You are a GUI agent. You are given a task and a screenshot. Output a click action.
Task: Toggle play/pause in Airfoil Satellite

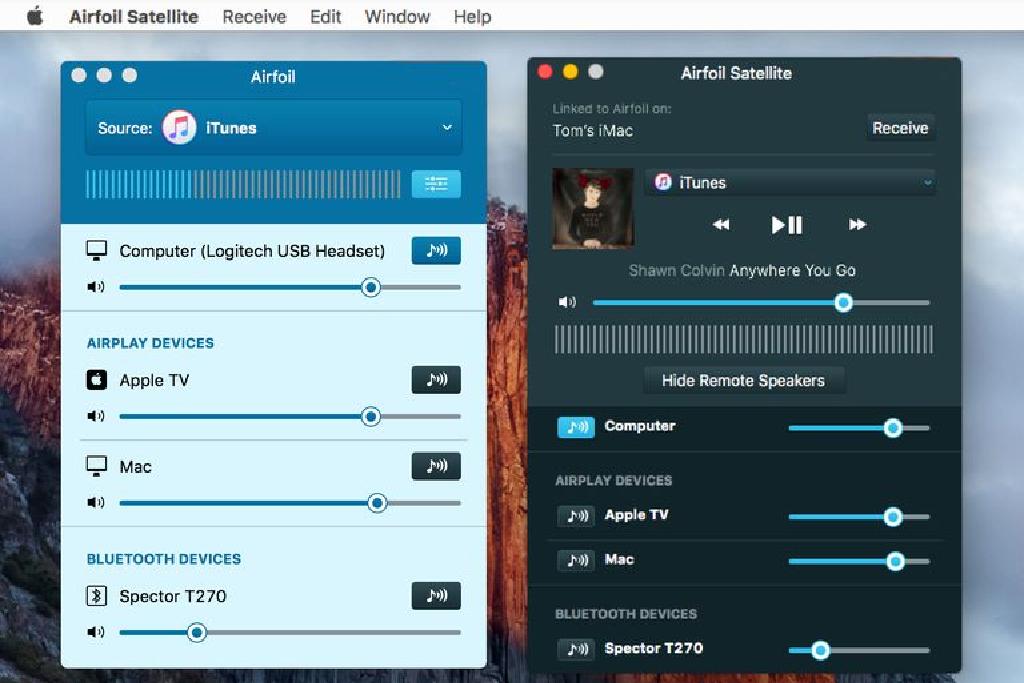[x=786, y=225]
